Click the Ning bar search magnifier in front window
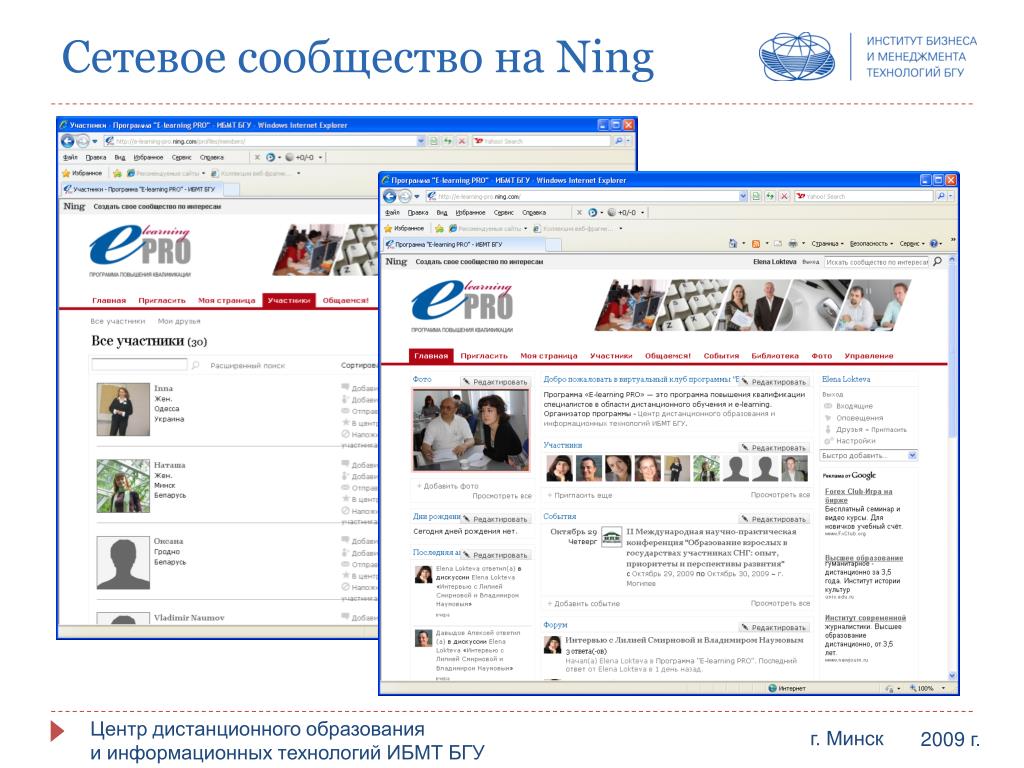This screenshot has width=1024, height=768. point(938,261)
